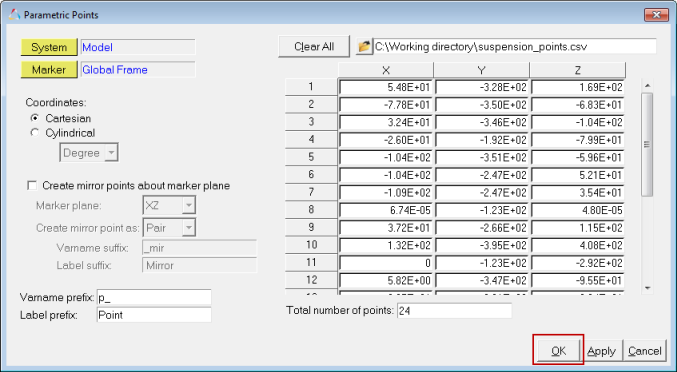The height and width of the screenshot is (372, 677).
Task: Select the Cylindrical coordinates option
Action: pyautogui.click(x=35, y=133)
